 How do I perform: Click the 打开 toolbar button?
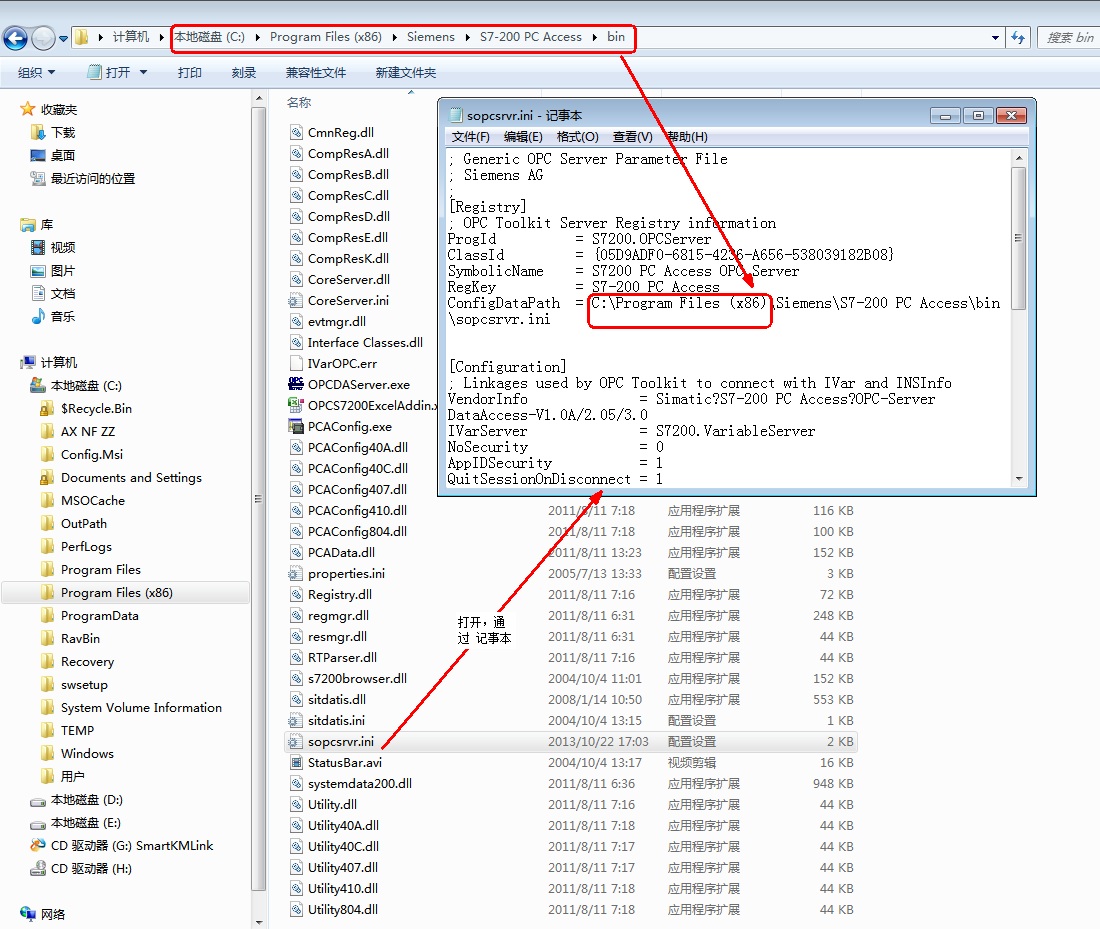click(x=109, y=72)
